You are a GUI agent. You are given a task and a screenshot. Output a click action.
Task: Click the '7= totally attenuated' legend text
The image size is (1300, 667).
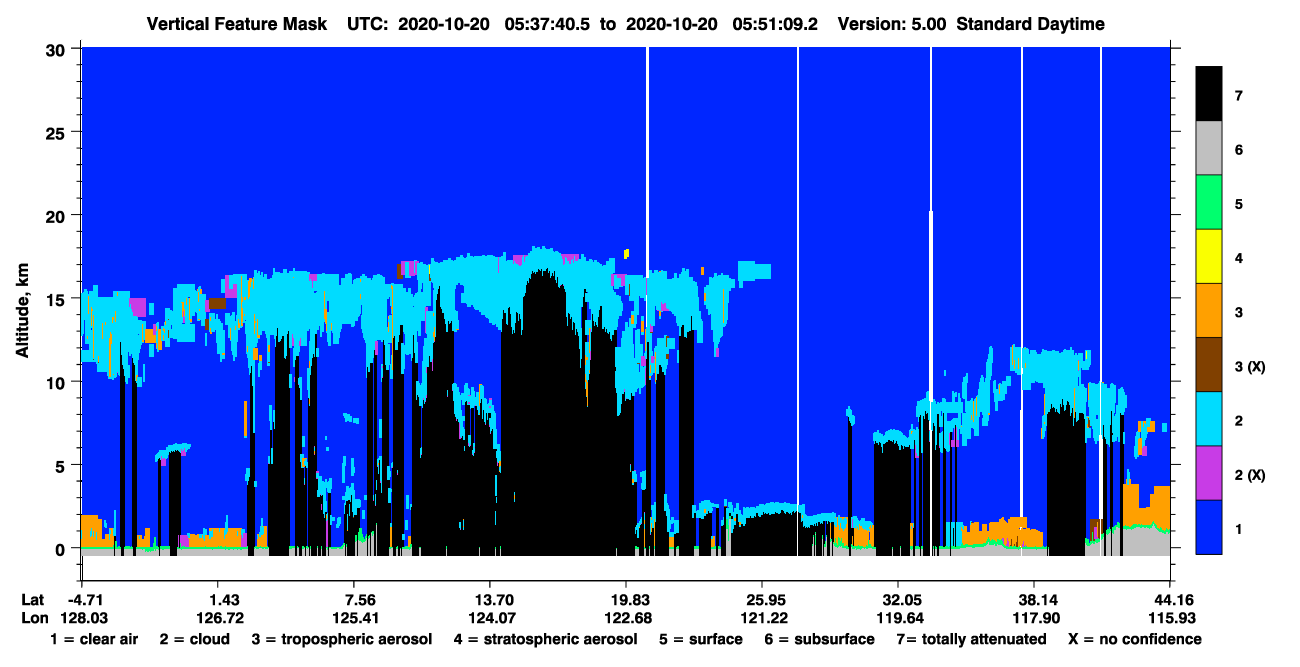tap(971, 639)
